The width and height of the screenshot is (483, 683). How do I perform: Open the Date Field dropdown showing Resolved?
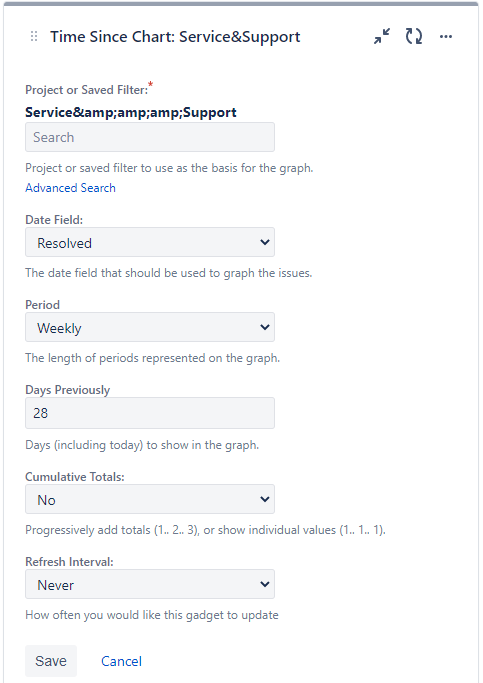pyautogui.click(x=150, y=242)
